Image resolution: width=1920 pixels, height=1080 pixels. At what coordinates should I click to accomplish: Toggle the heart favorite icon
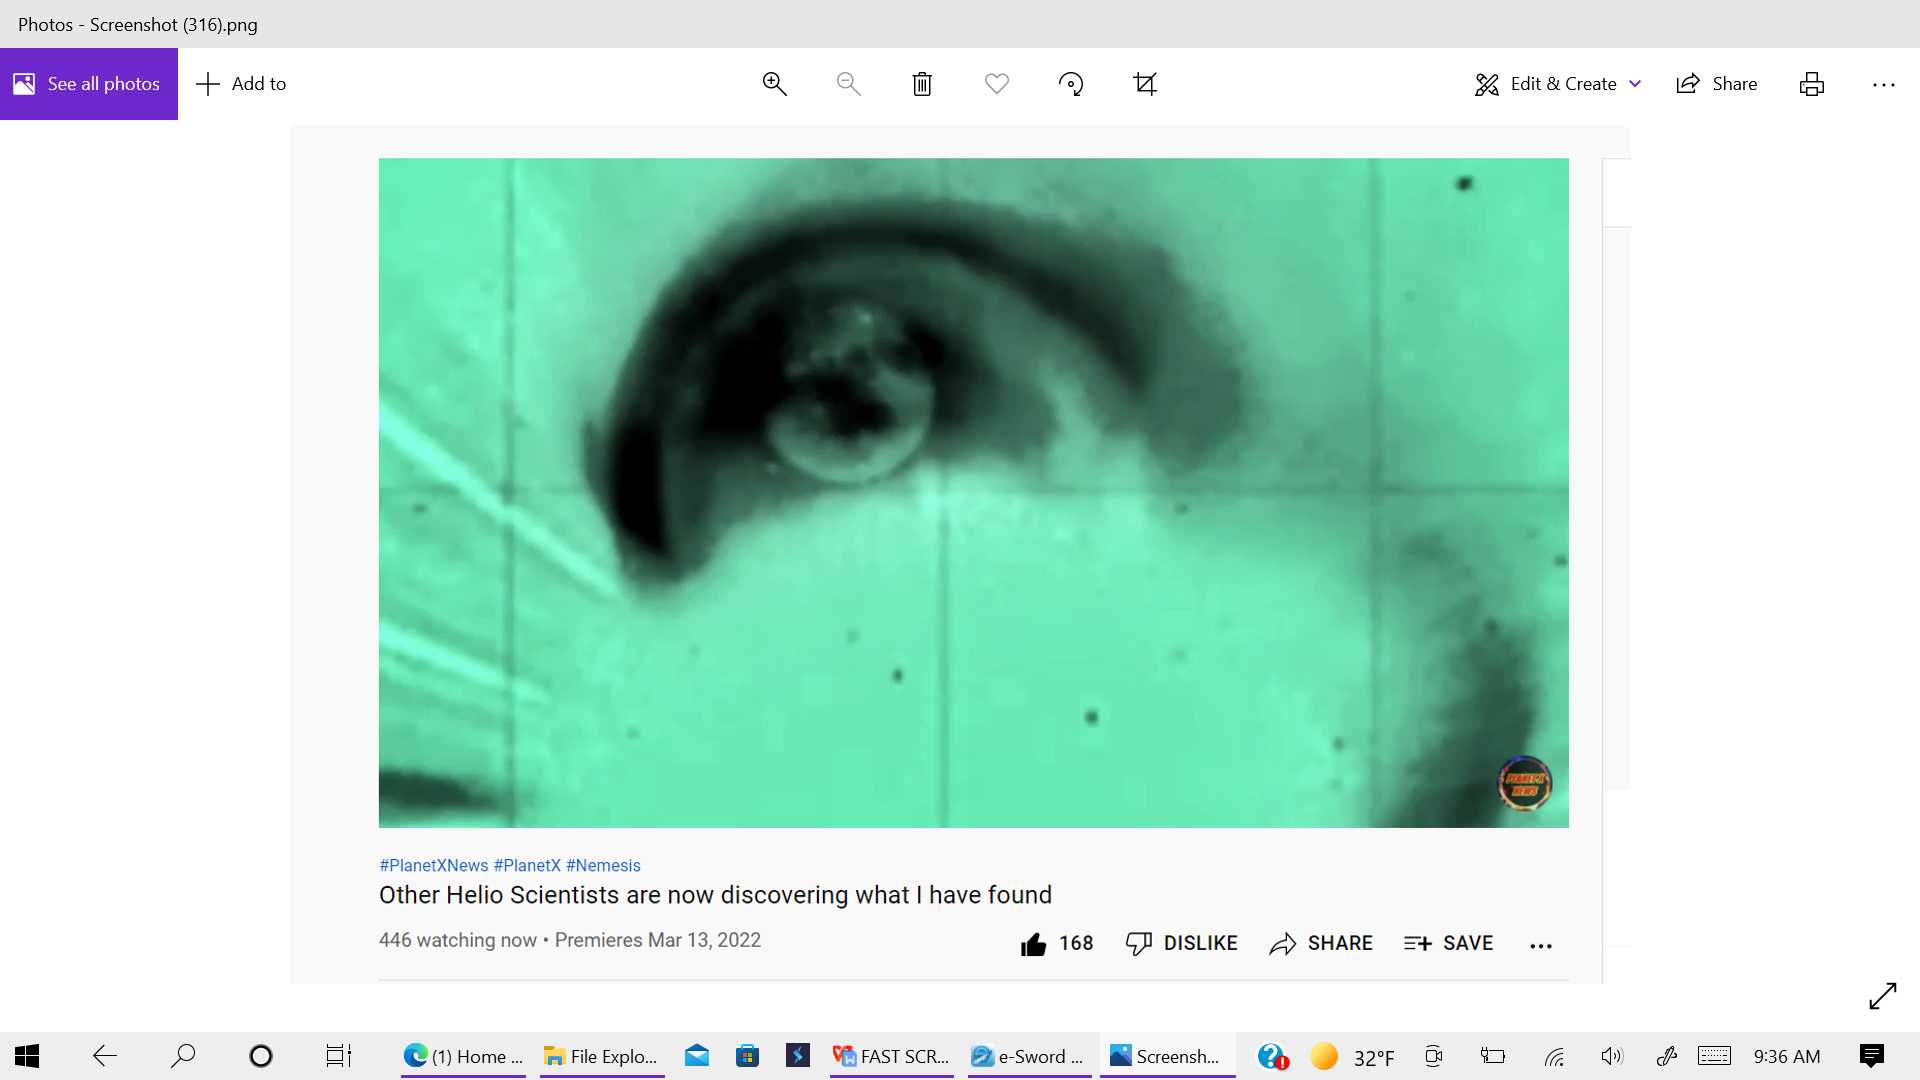(x=997, y=84)
